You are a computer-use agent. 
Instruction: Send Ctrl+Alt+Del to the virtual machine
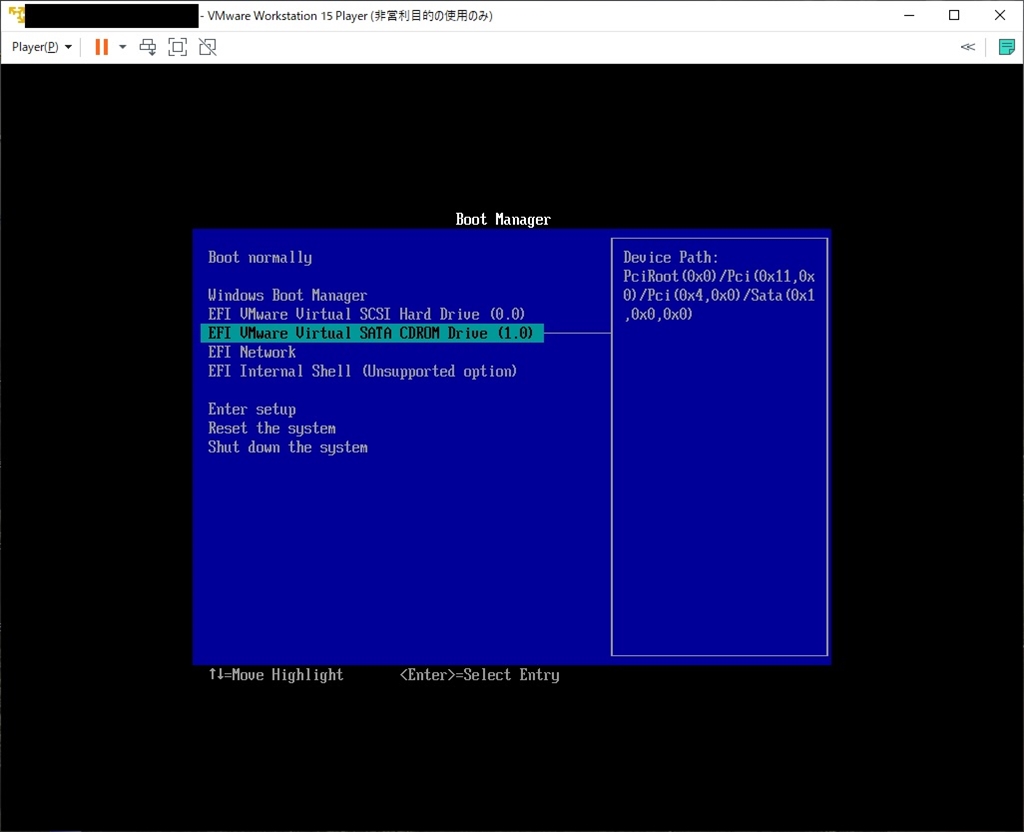point(148,47)
